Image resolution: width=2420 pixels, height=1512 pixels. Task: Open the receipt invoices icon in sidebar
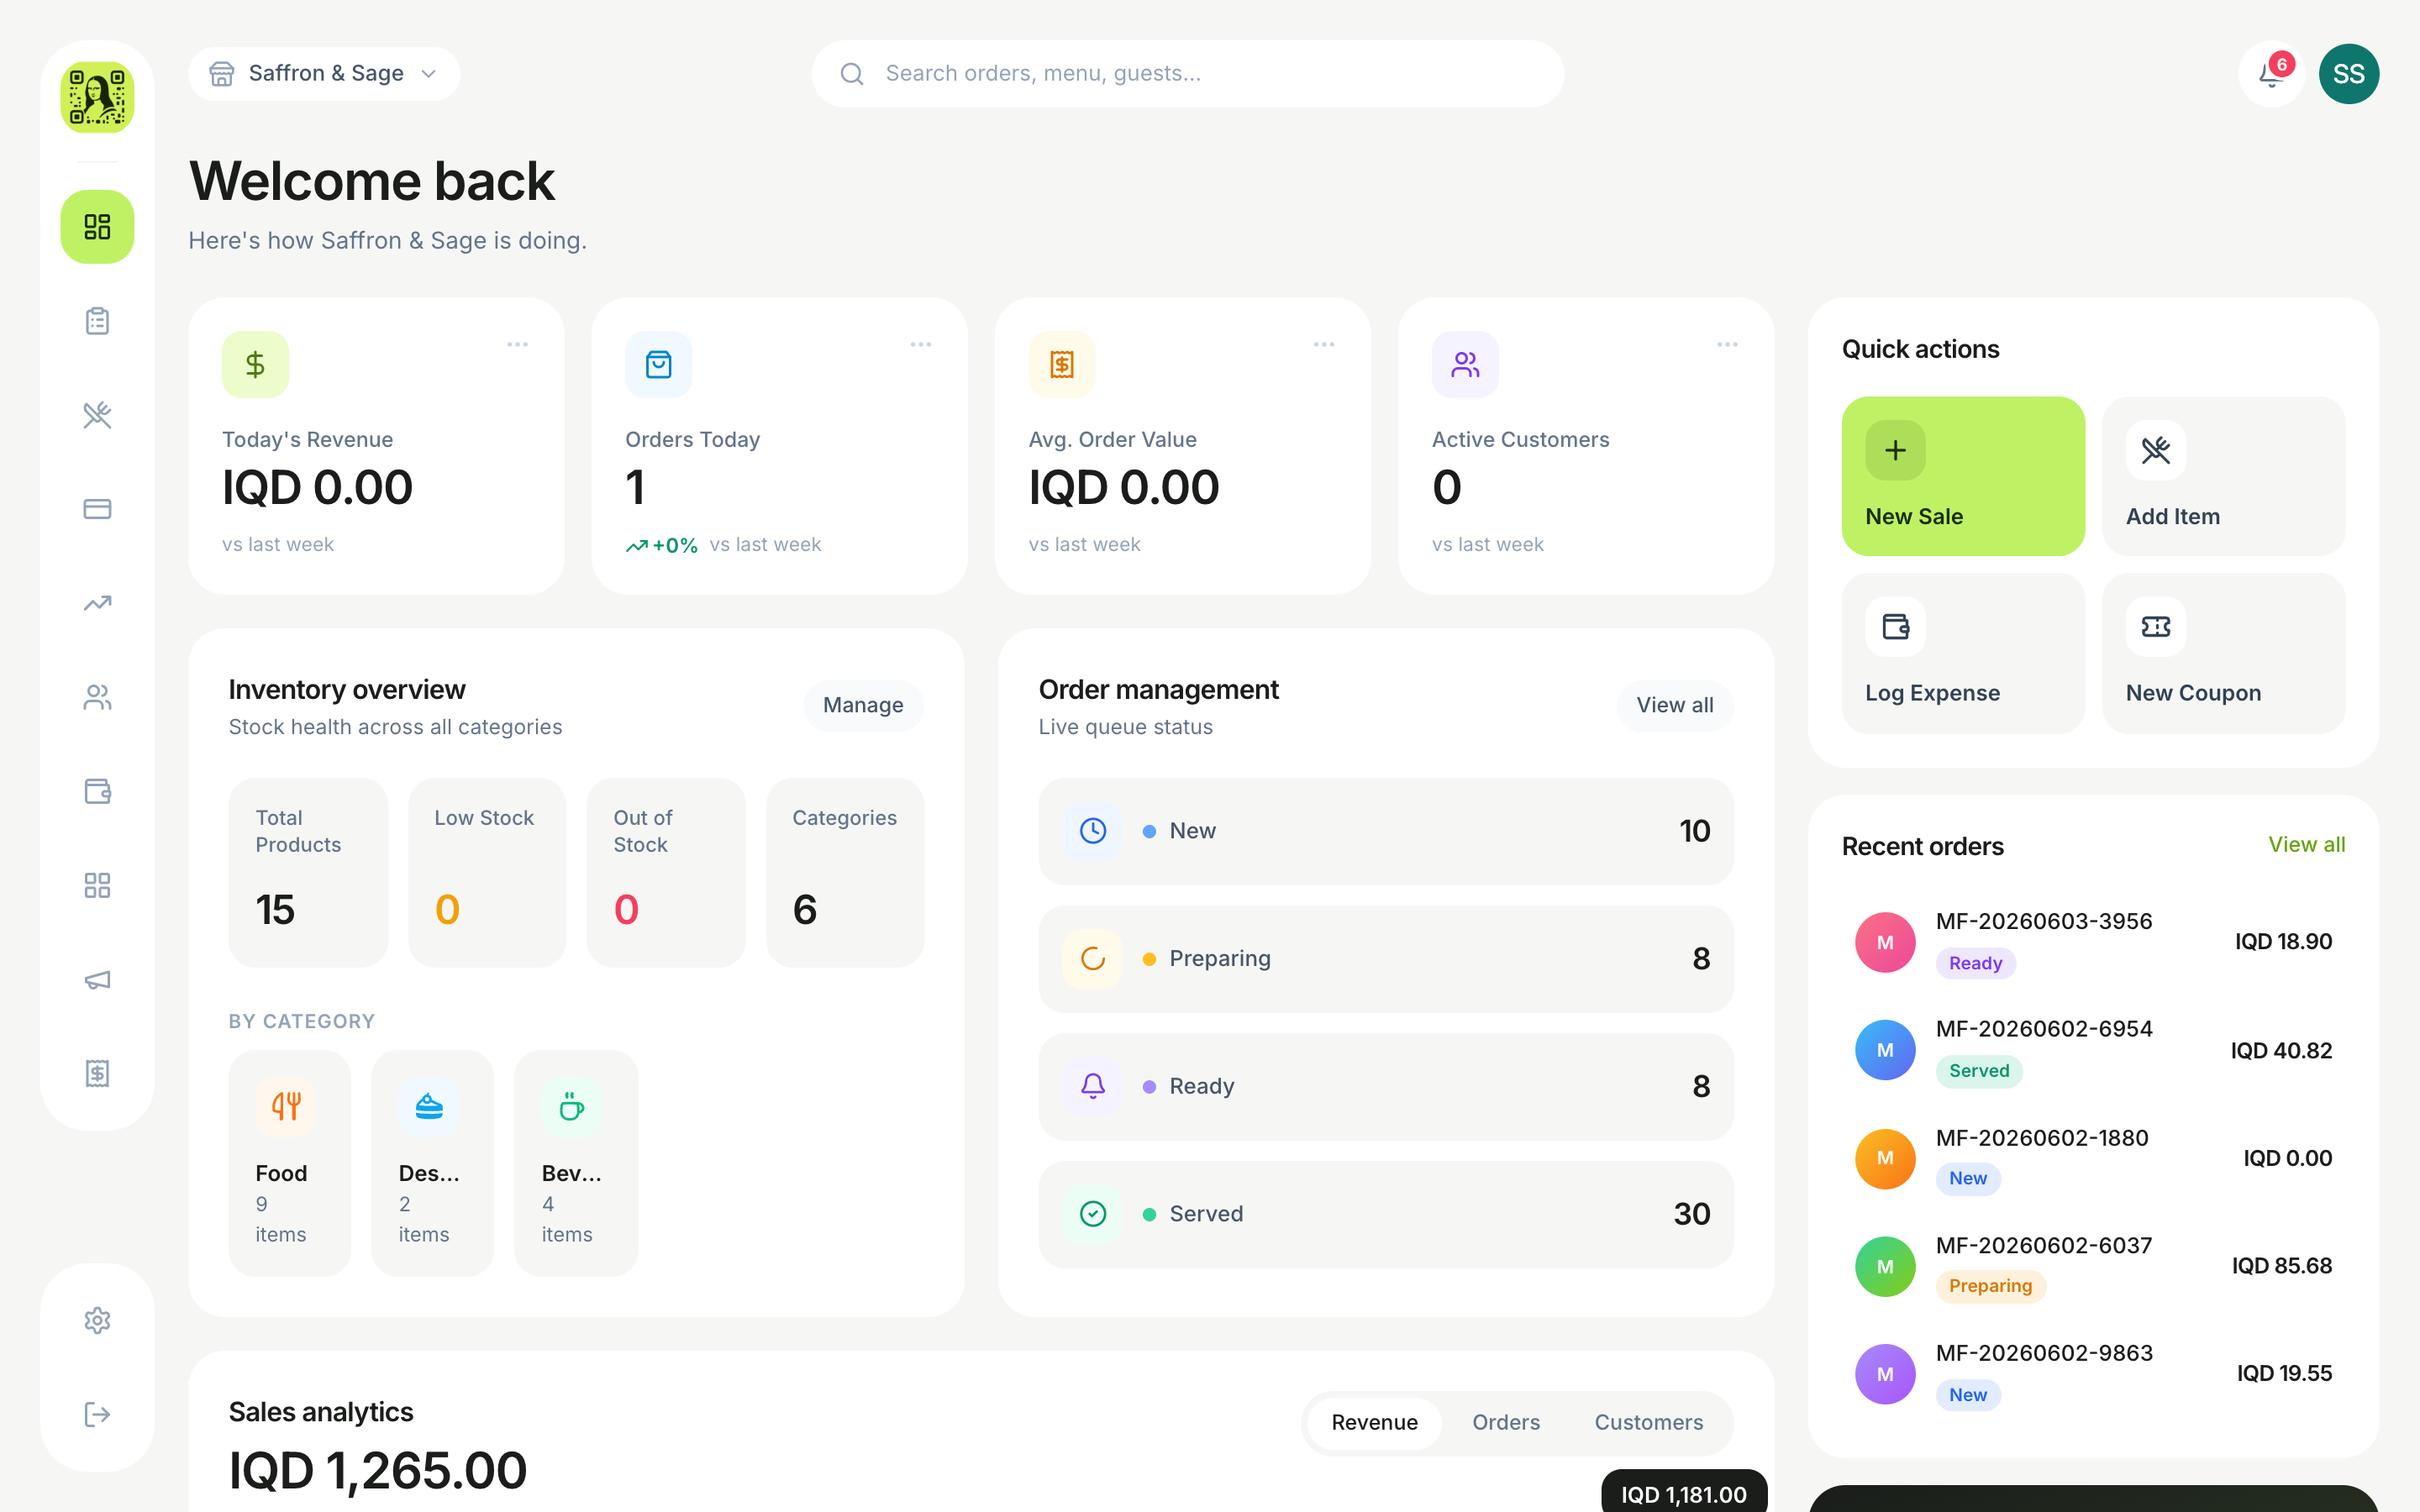tap(97, 1073)
